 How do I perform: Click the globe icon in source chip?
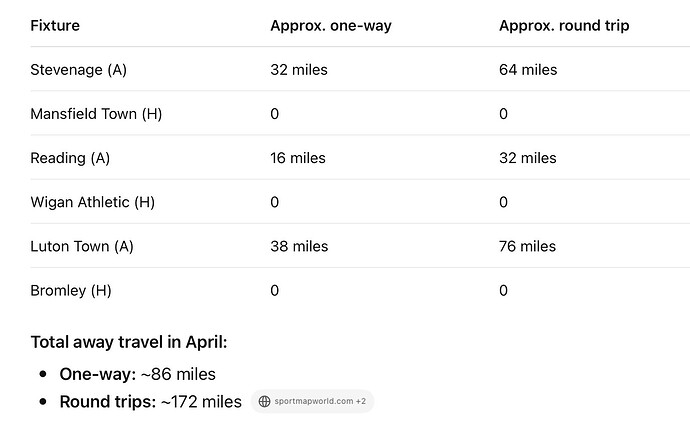(x=264, y=401)
